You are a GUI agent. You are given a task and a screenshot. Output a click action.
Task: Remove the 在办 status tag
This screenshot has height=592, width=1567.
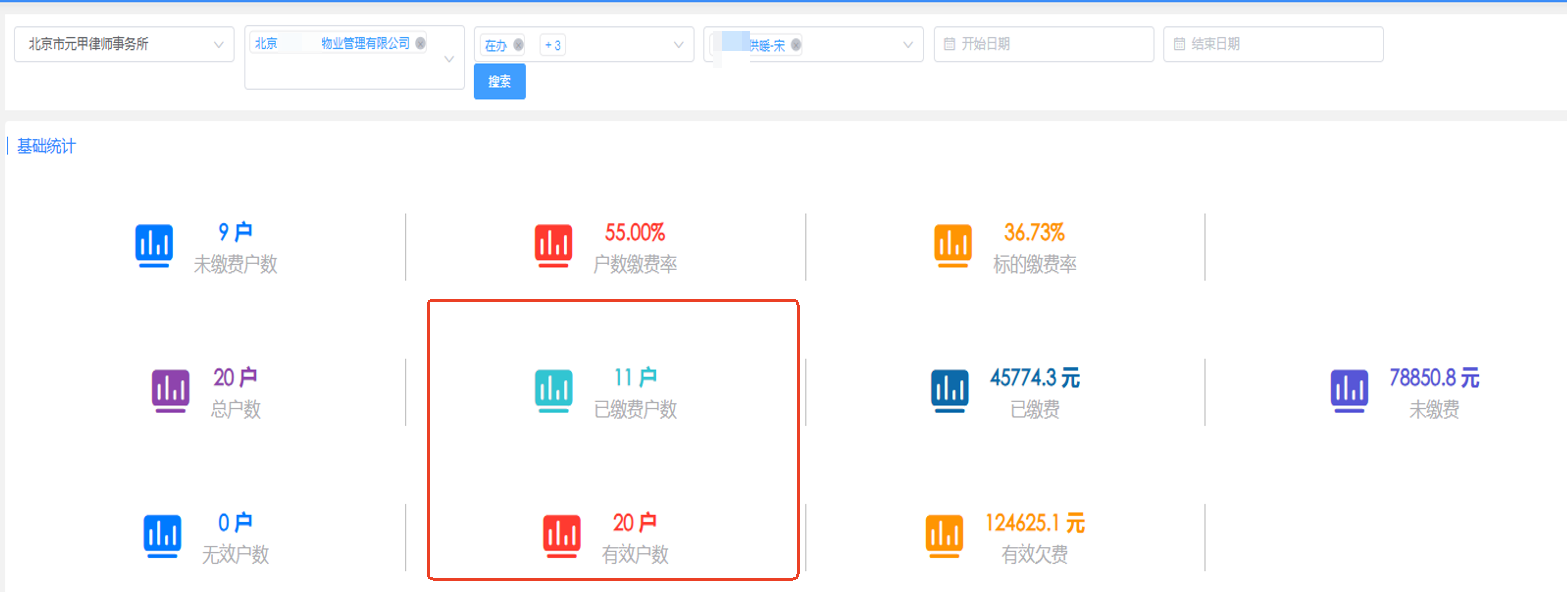(518, 45)
